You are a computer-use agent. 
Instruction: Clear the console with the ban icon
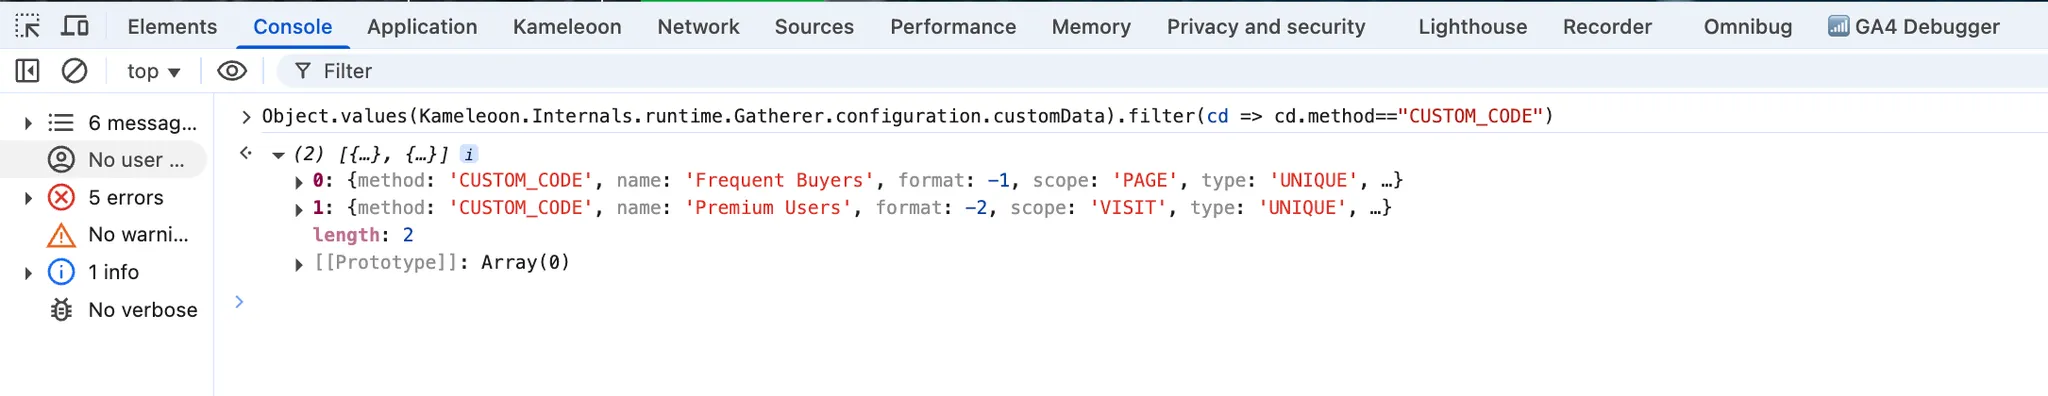[75, 71]
